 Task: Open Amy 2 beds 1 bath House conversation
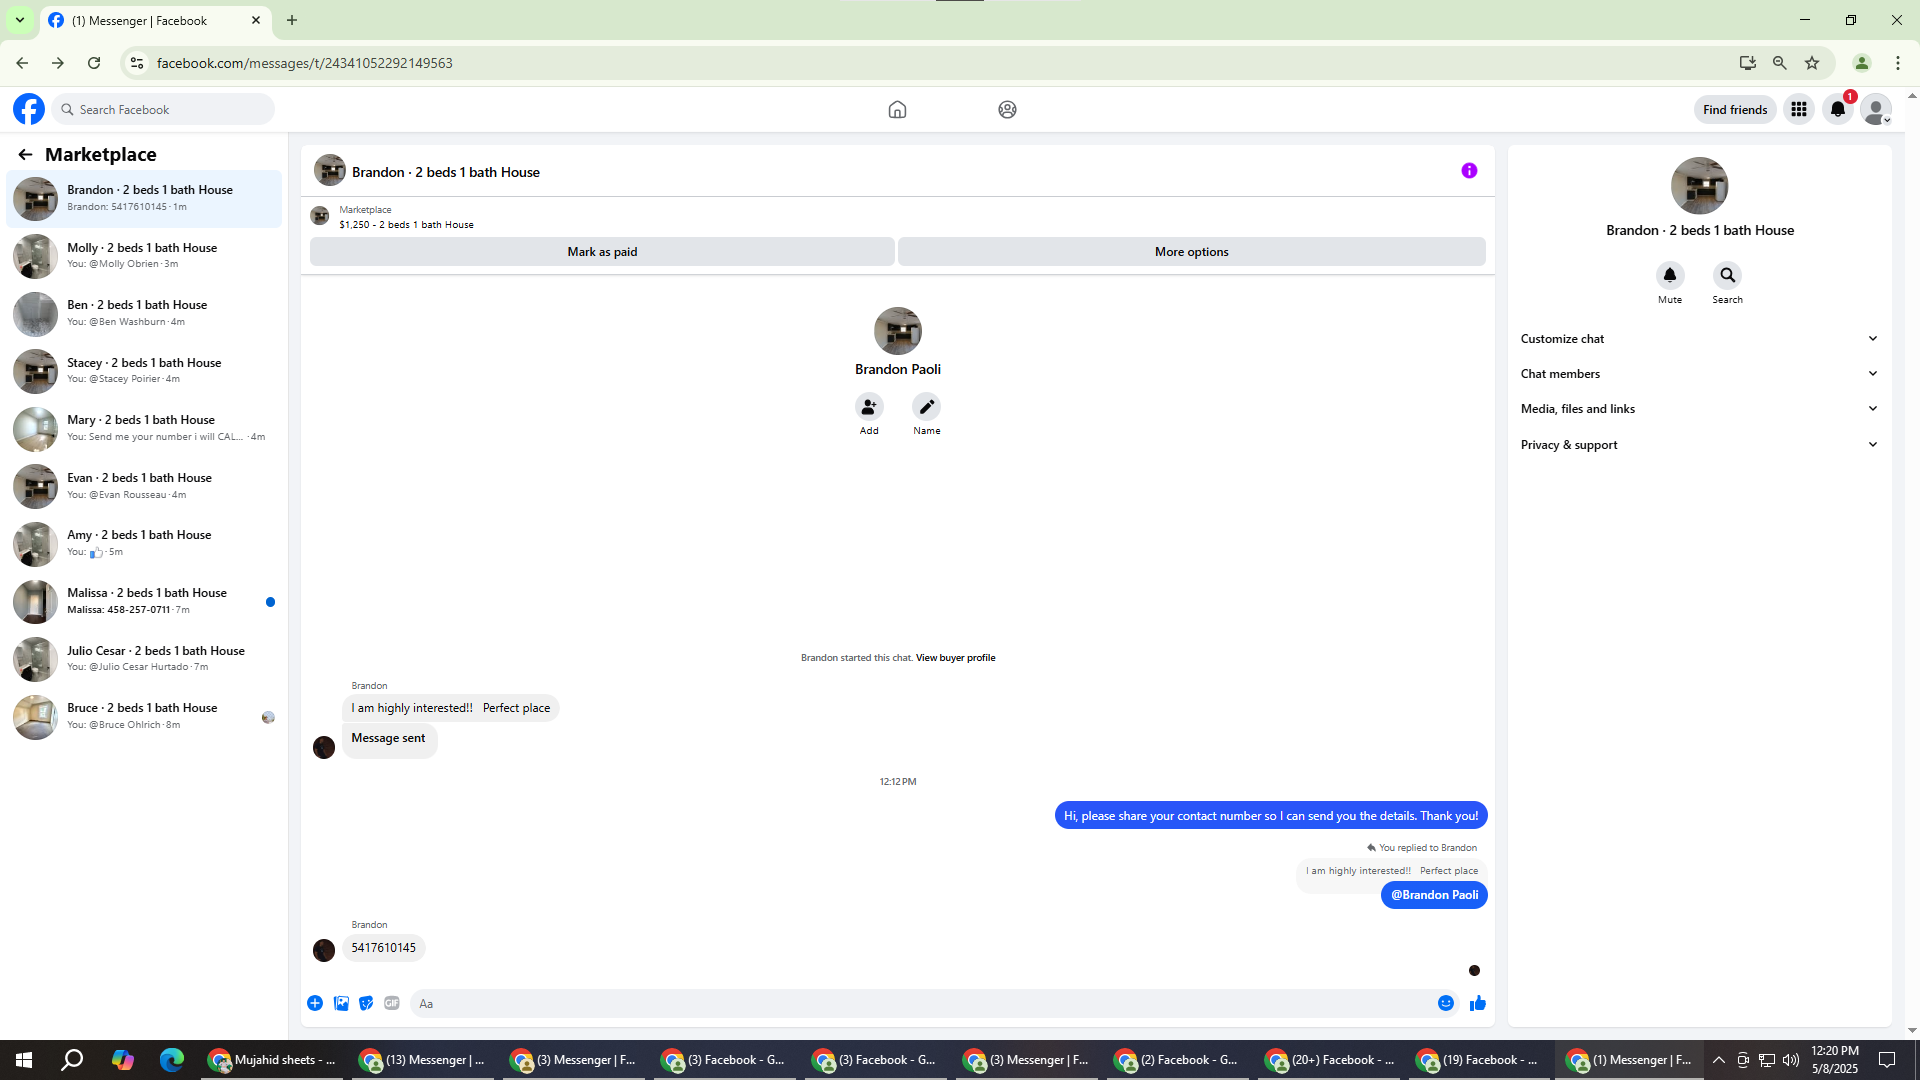144,543
